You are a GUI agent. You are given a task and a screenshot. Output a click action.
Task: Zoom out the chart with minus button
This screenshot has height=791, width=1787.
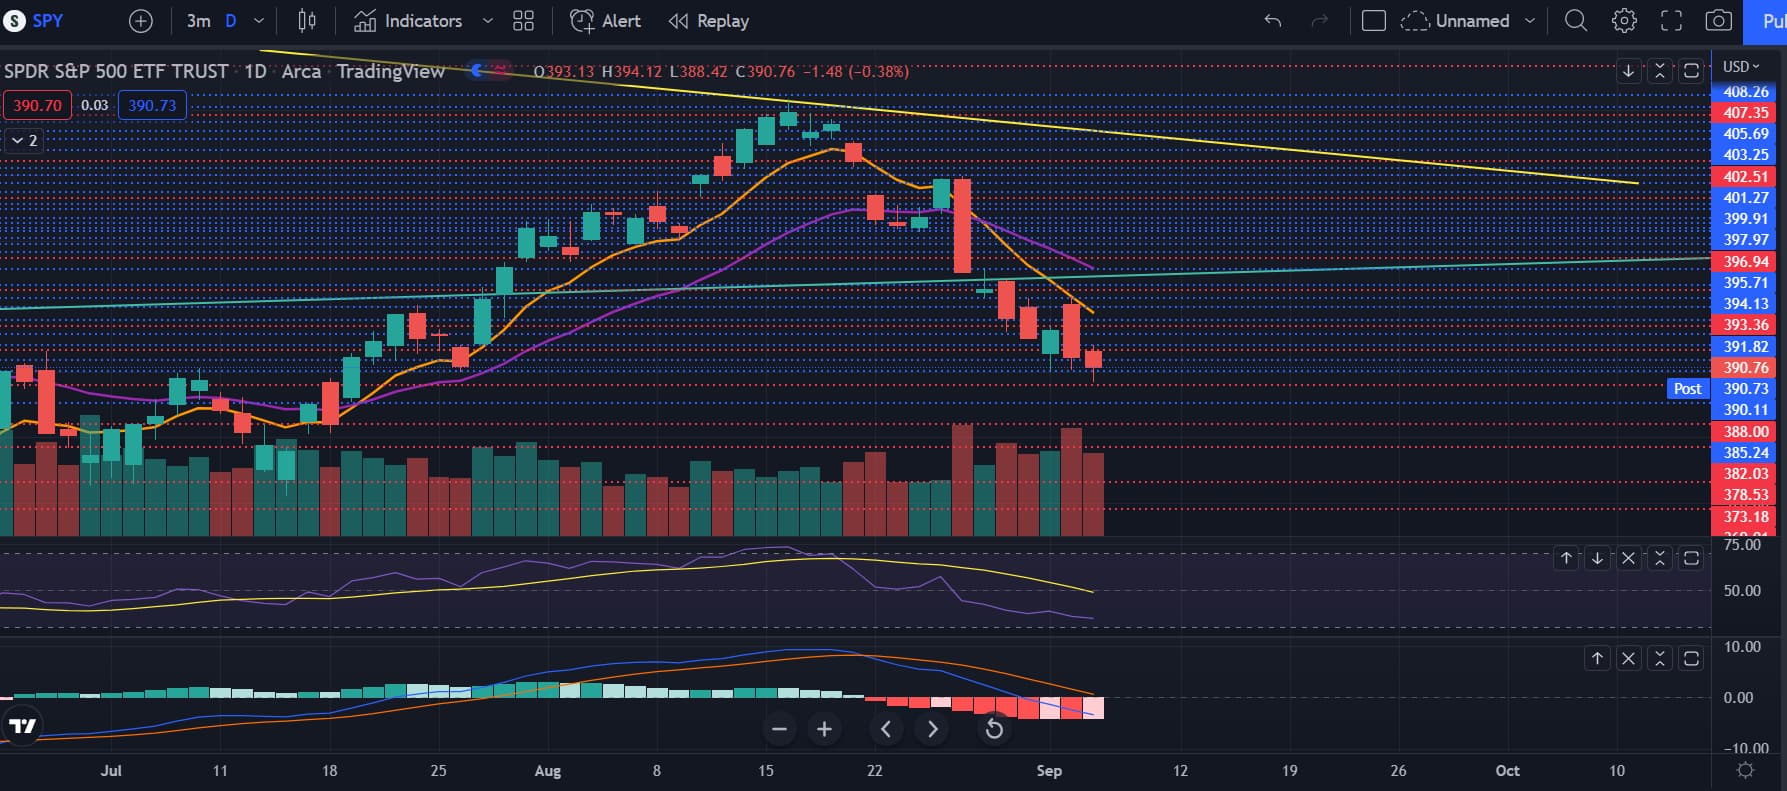point(780,729)
